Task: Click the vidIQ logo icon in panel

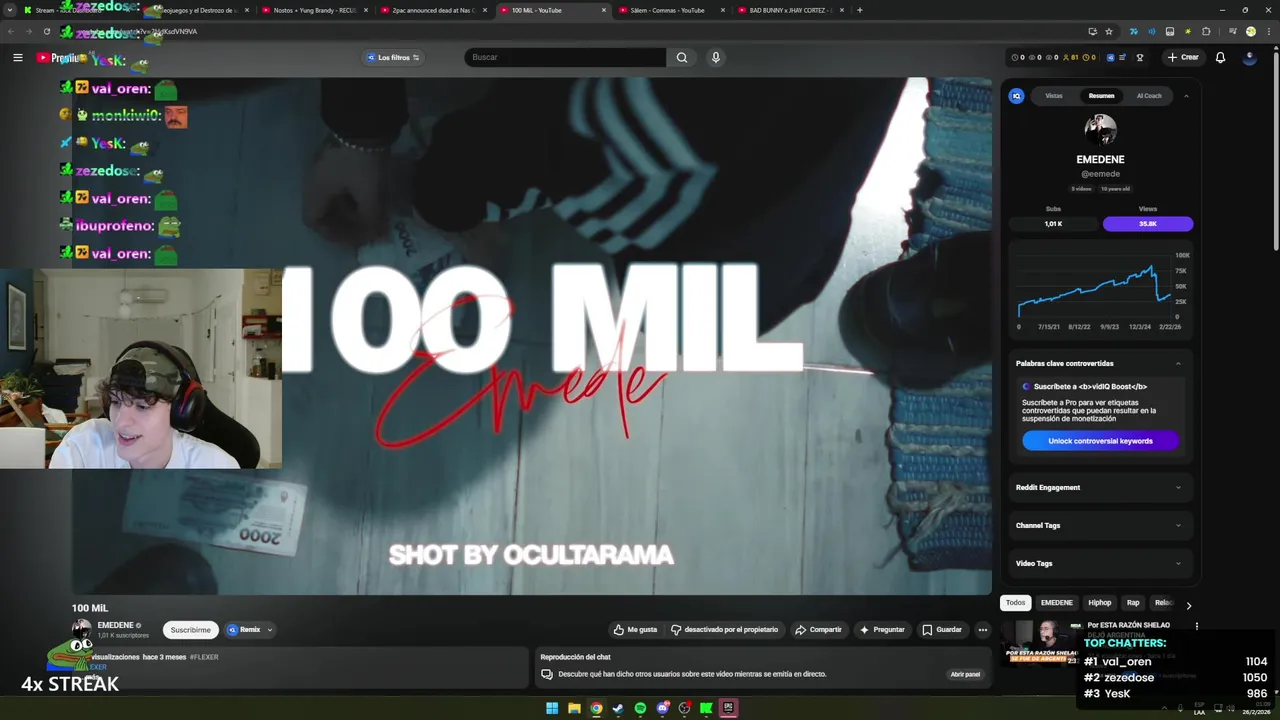Action: pyautogui.click(x=1016, y=96)
